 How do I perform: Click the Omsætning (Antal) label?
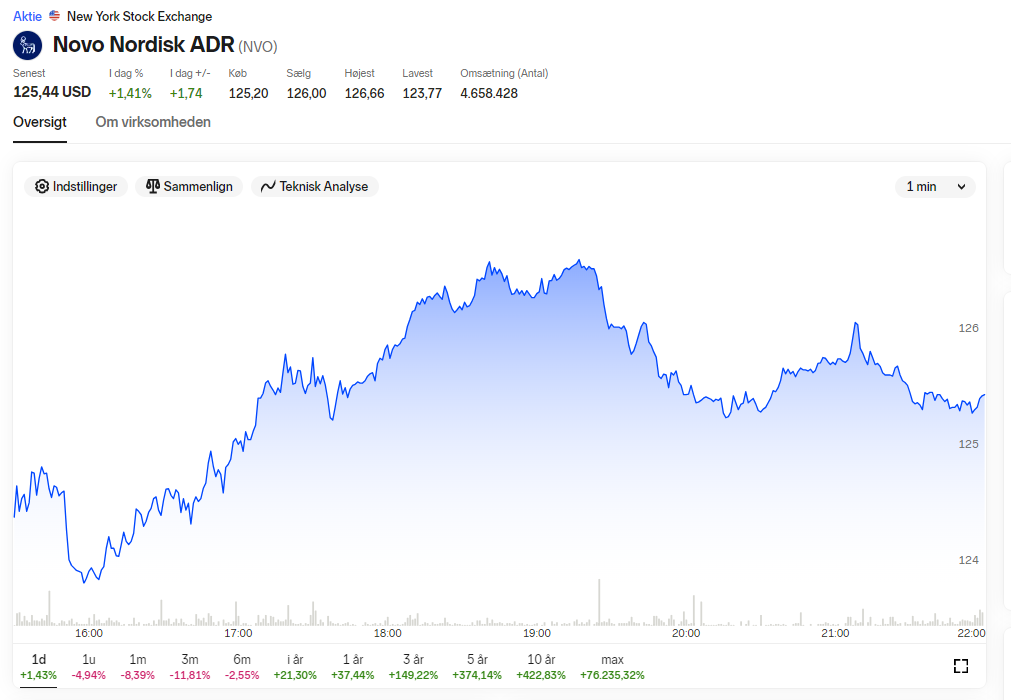coord(504,73)
